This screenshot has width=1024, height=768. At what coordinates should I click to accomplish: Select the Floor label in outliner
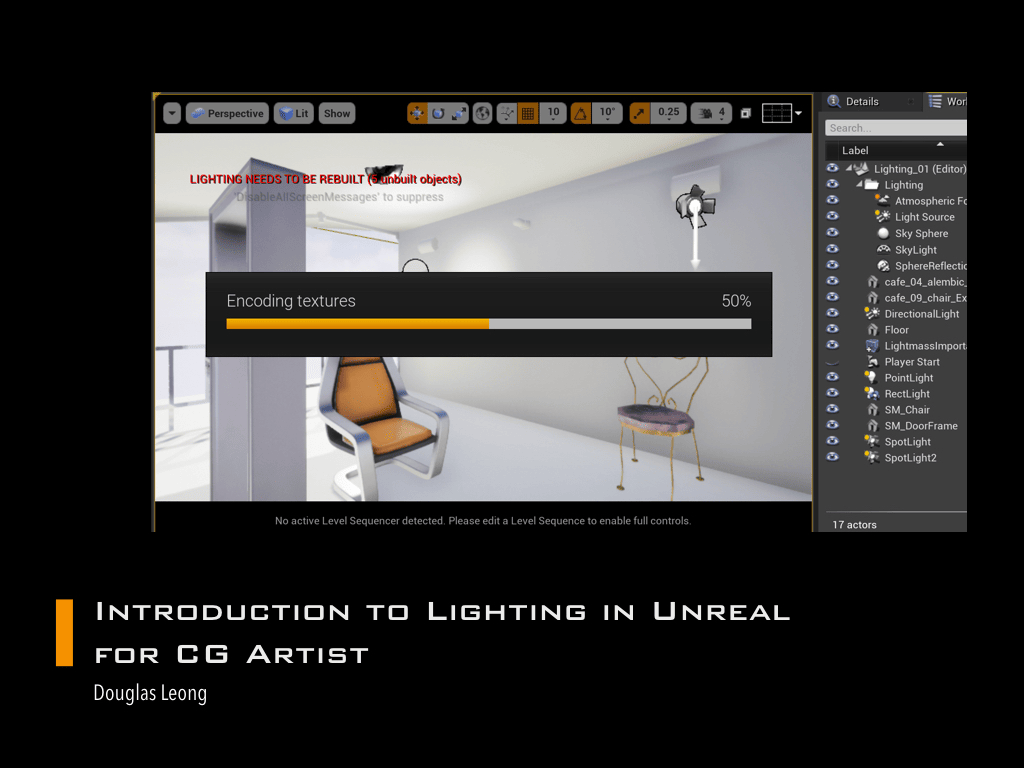[896, 330]
